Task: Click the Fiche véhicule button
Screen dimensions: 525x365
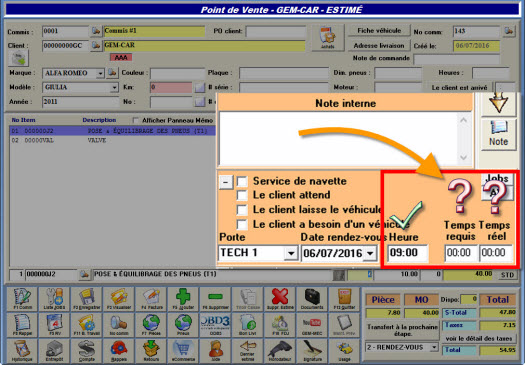Action: [x=379, y=30]
